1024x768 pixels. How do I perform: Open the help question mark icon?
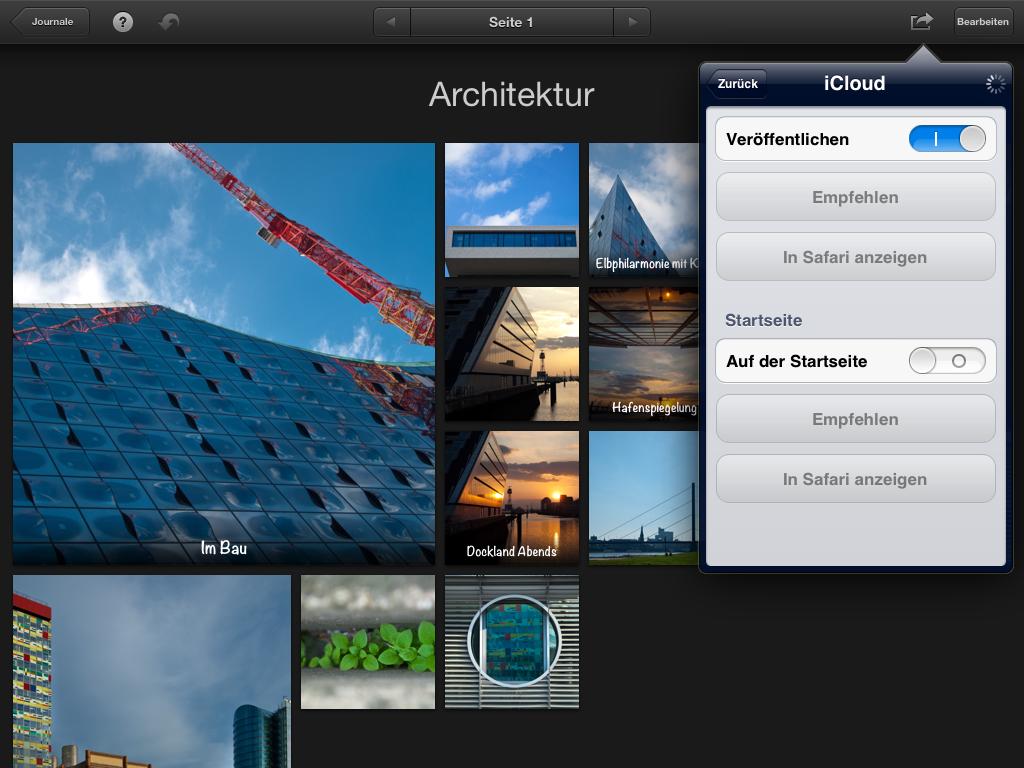pos(123,22)
